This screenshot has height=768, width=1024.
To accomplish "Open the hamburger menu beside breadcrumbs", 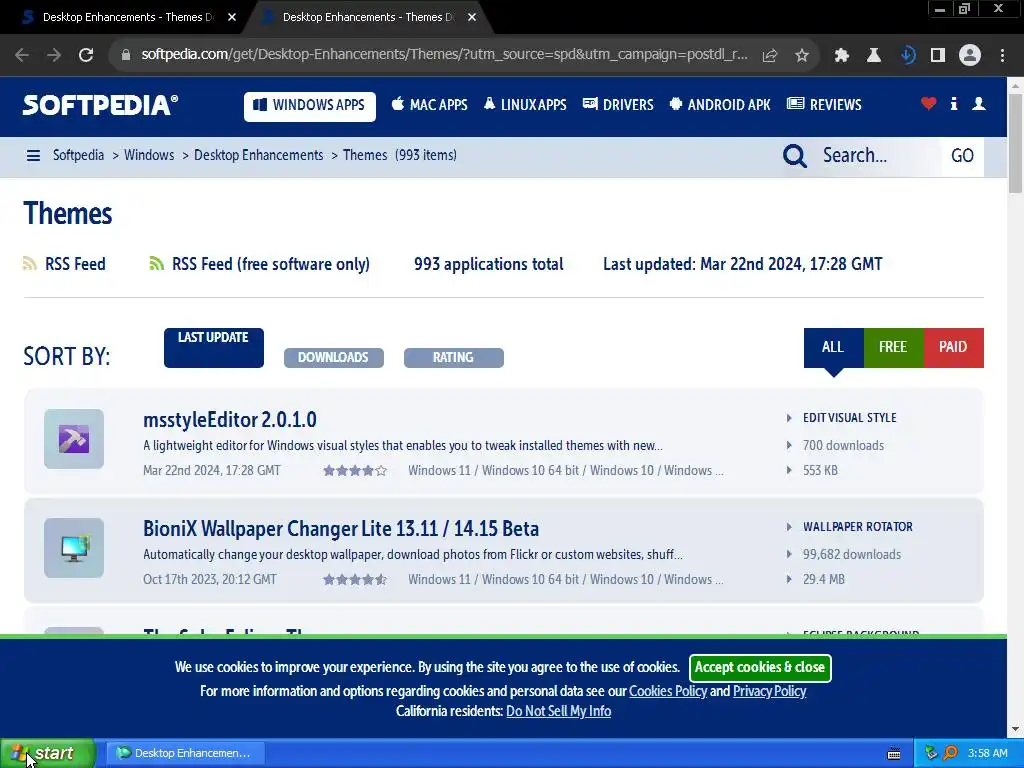I will (x=33, y=155).
